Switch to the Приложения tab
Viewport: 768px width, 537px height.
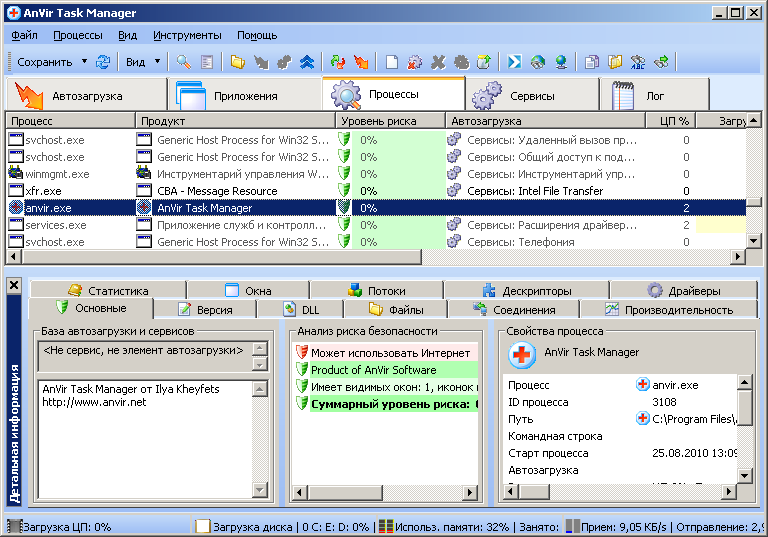(244, 95)
